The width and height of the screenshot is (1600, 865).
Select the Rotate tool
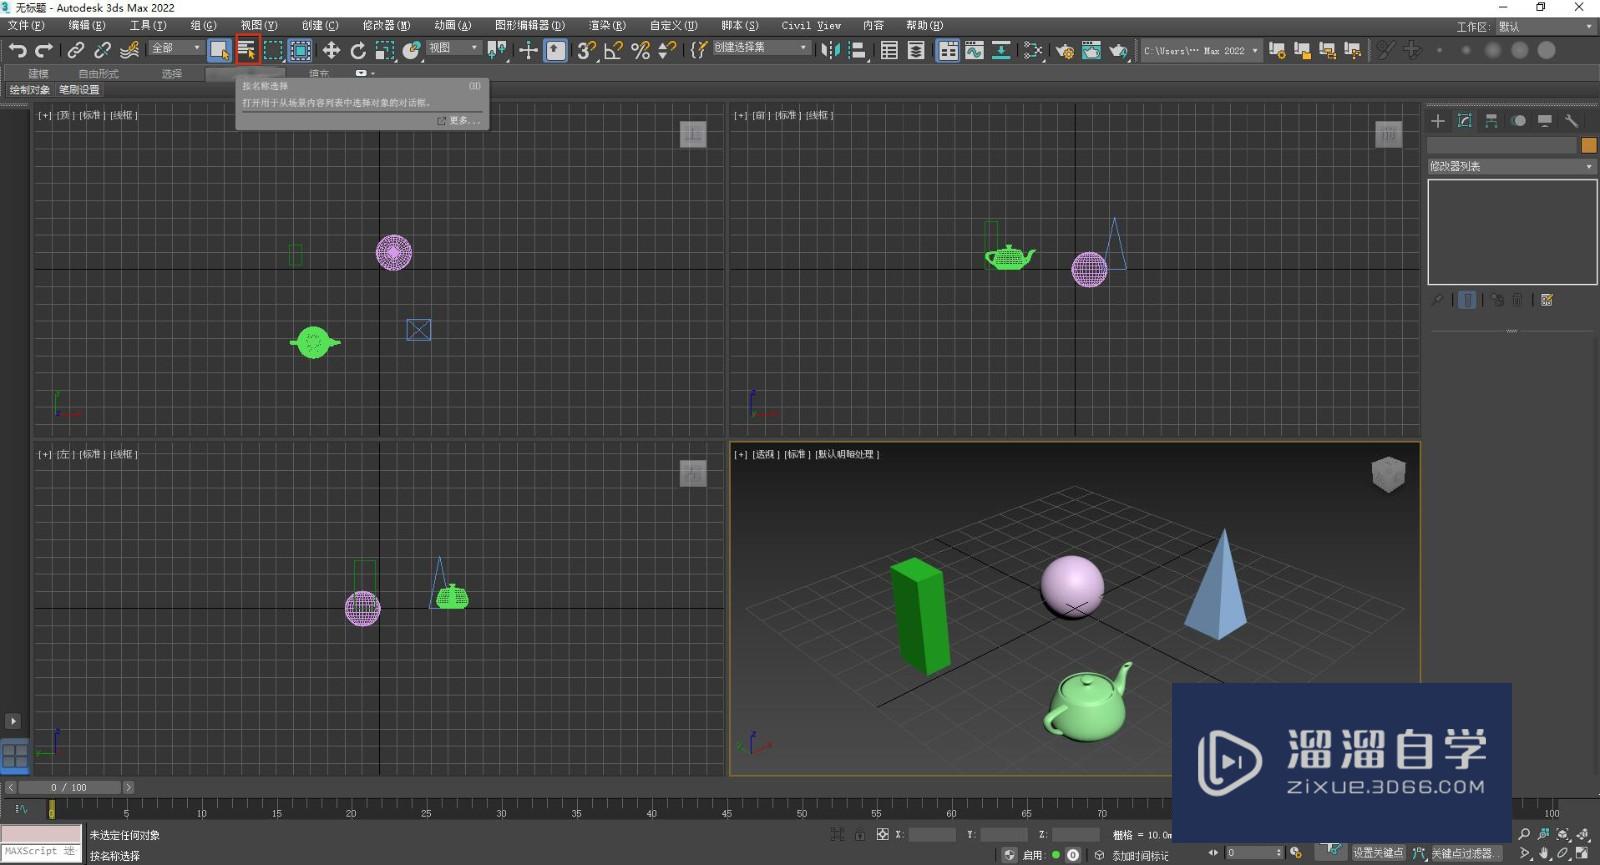click(358, 50)
